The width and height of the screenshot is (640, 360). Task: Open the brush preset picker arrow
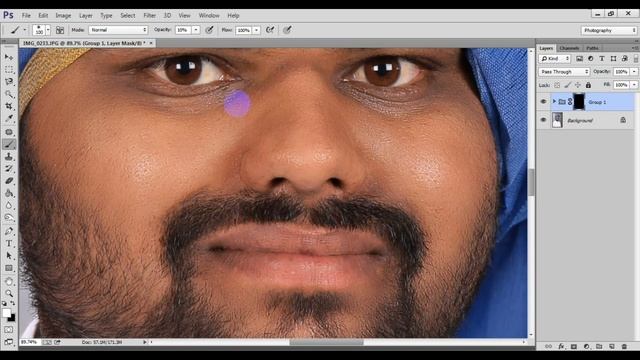click(x=48, y=30)
